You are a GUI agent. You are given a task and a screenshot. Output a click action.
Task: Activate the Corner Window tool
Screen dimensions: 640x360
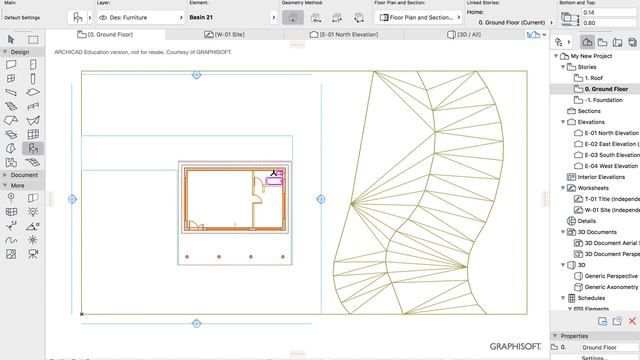click(x=11, y=211)
